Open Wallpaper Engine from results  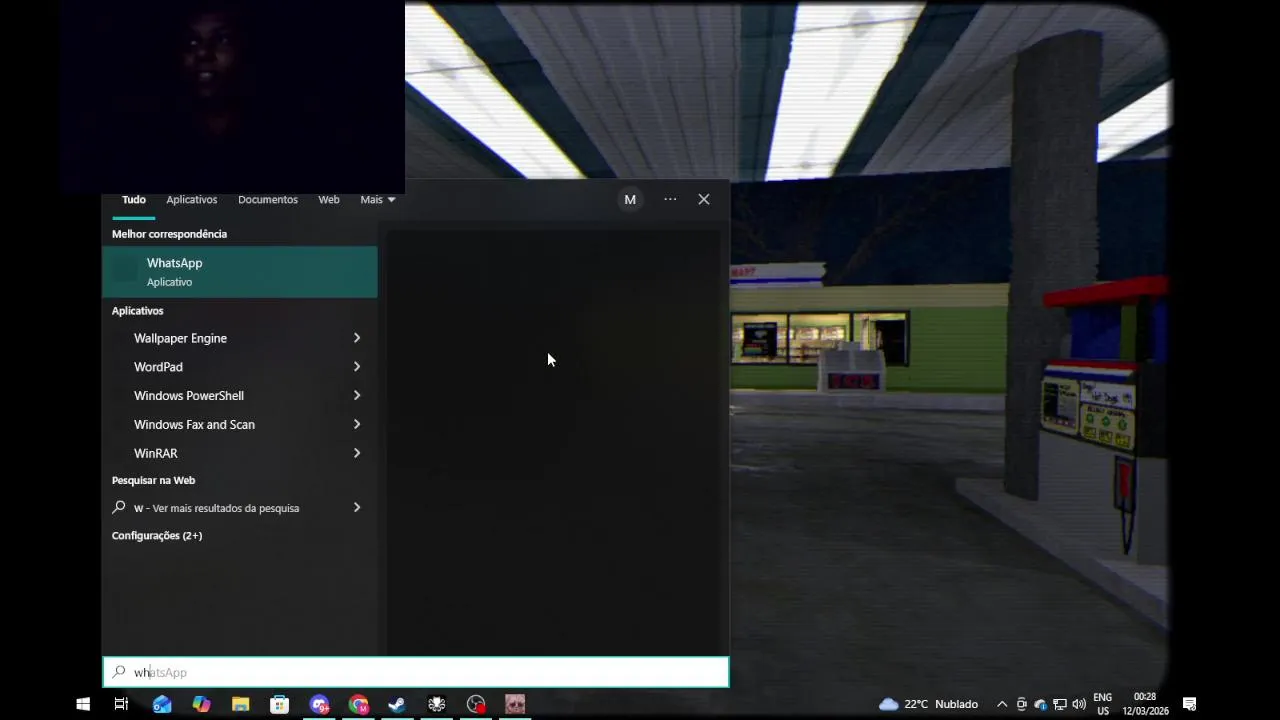click(180, 338)
